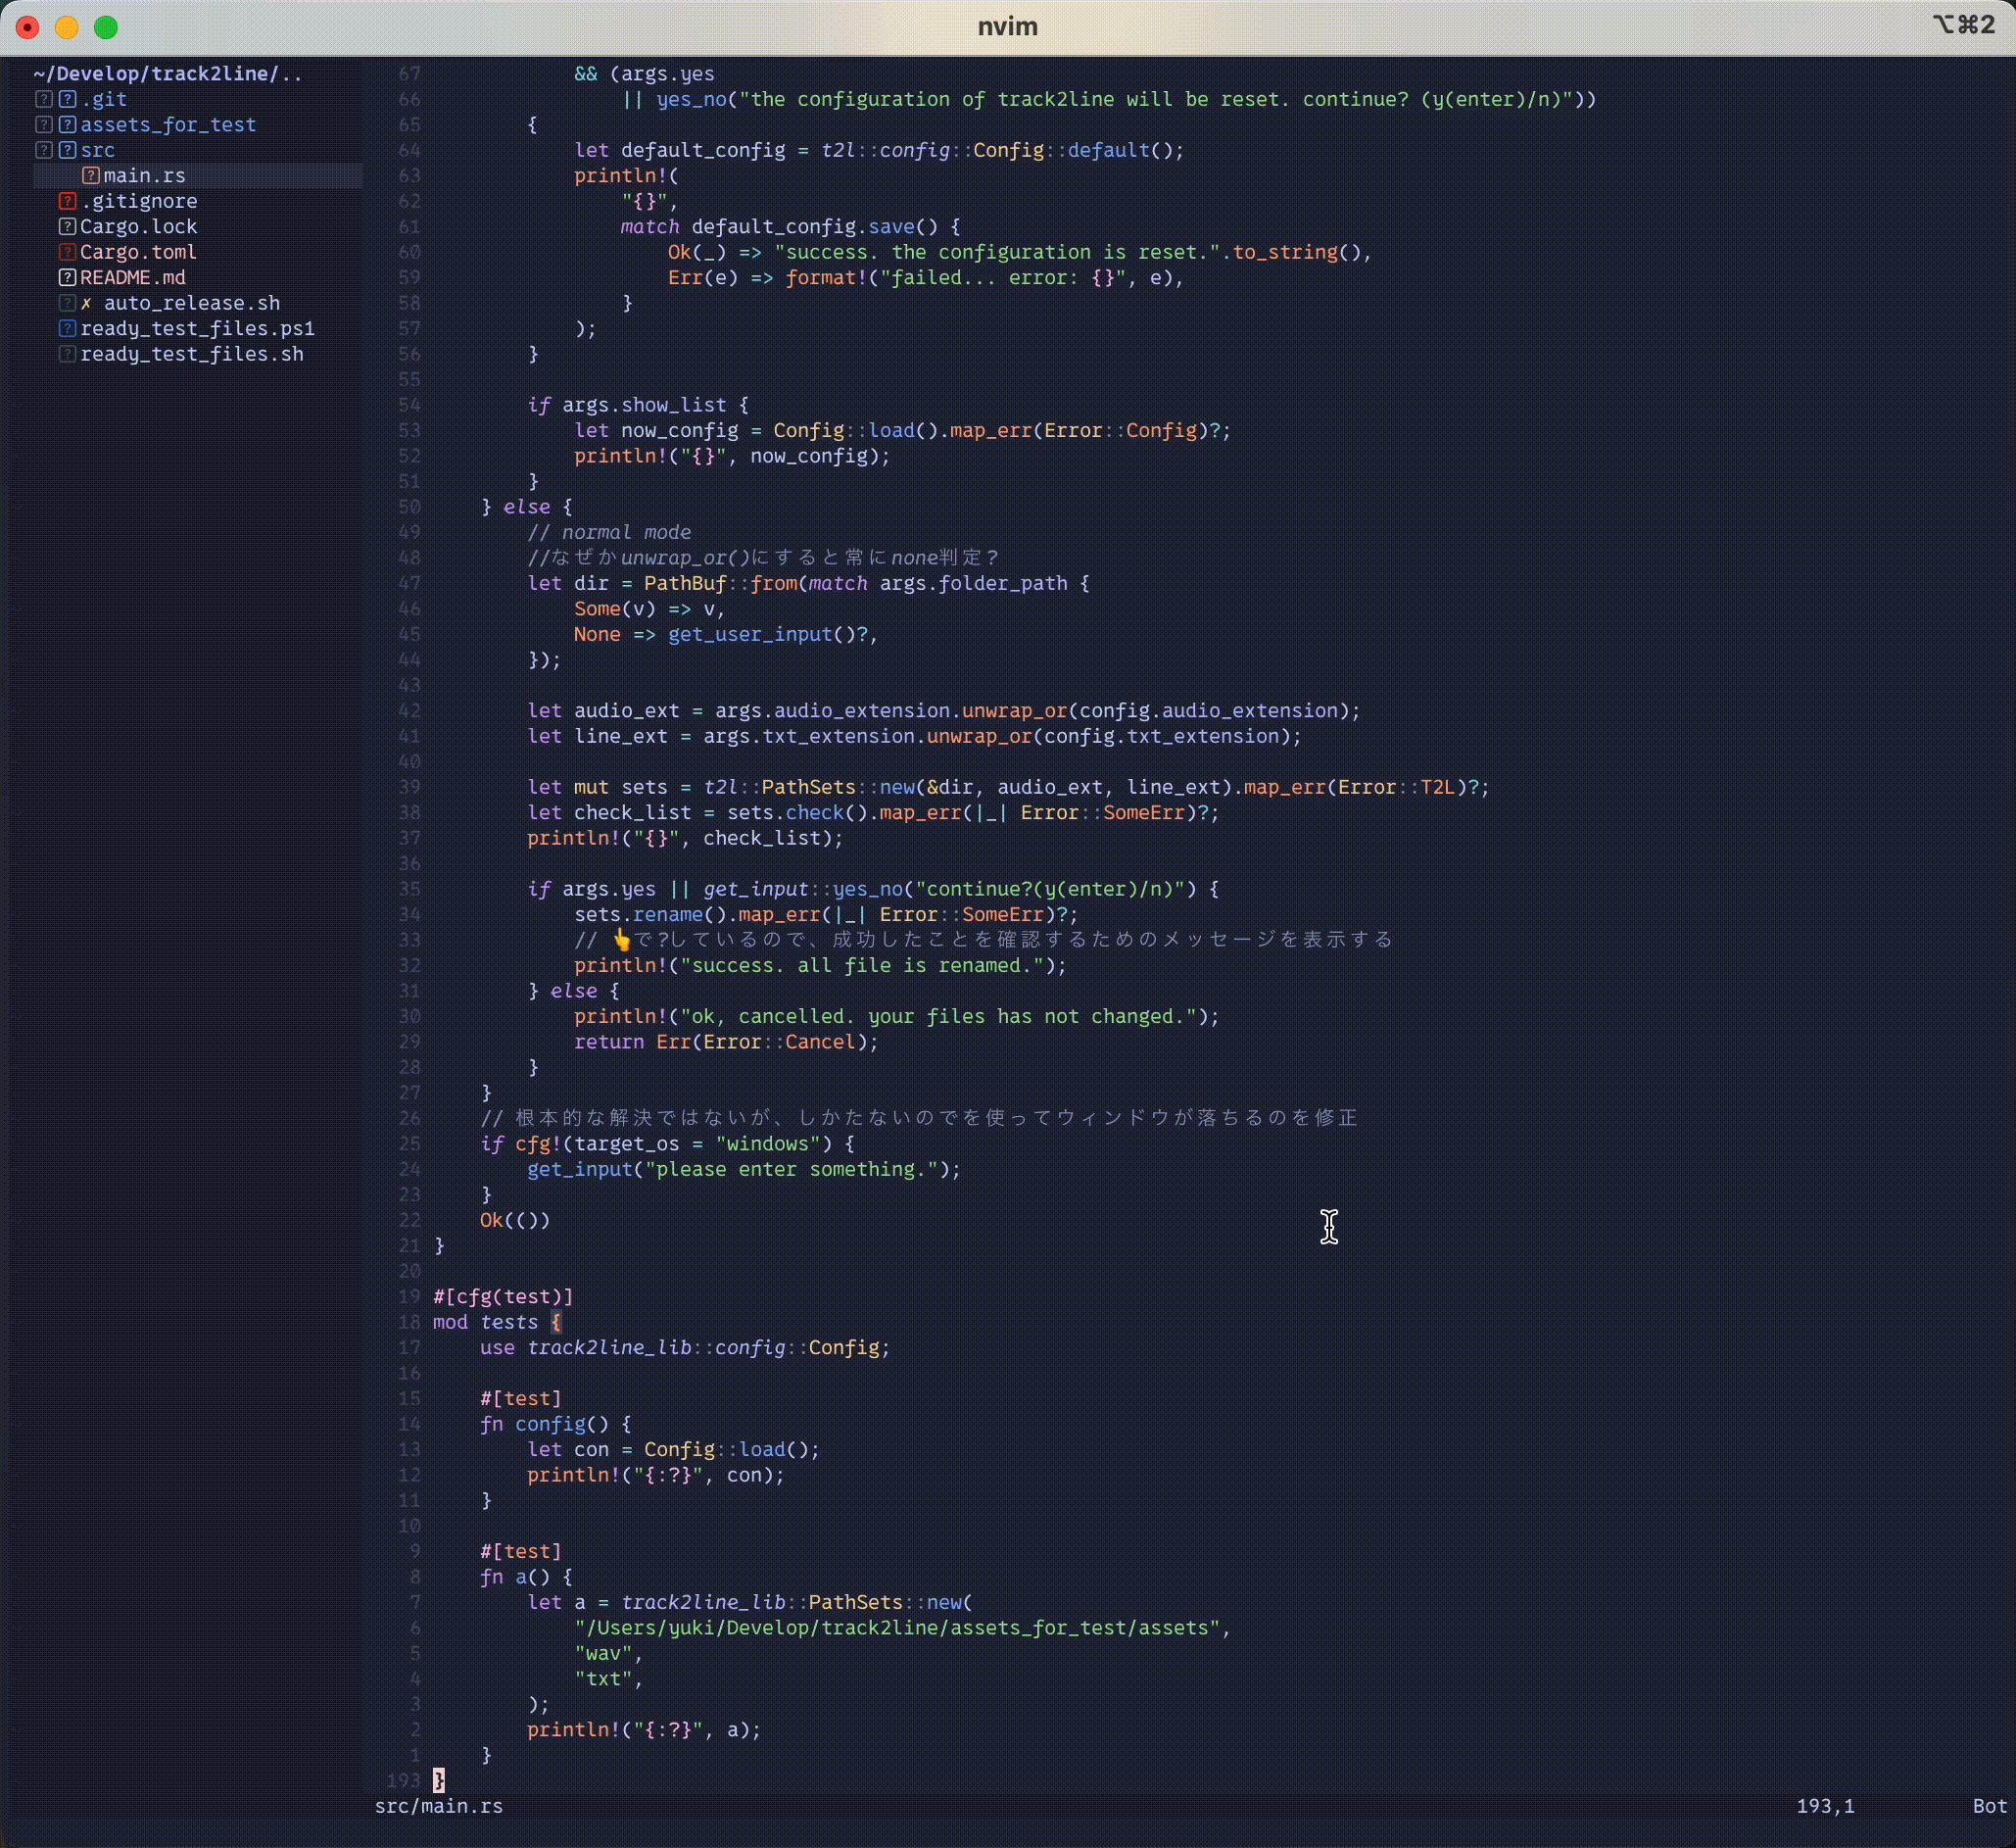Open README.md from the file tree
The height and width of the screenshot is (1848, 2016).
(133, 278)
